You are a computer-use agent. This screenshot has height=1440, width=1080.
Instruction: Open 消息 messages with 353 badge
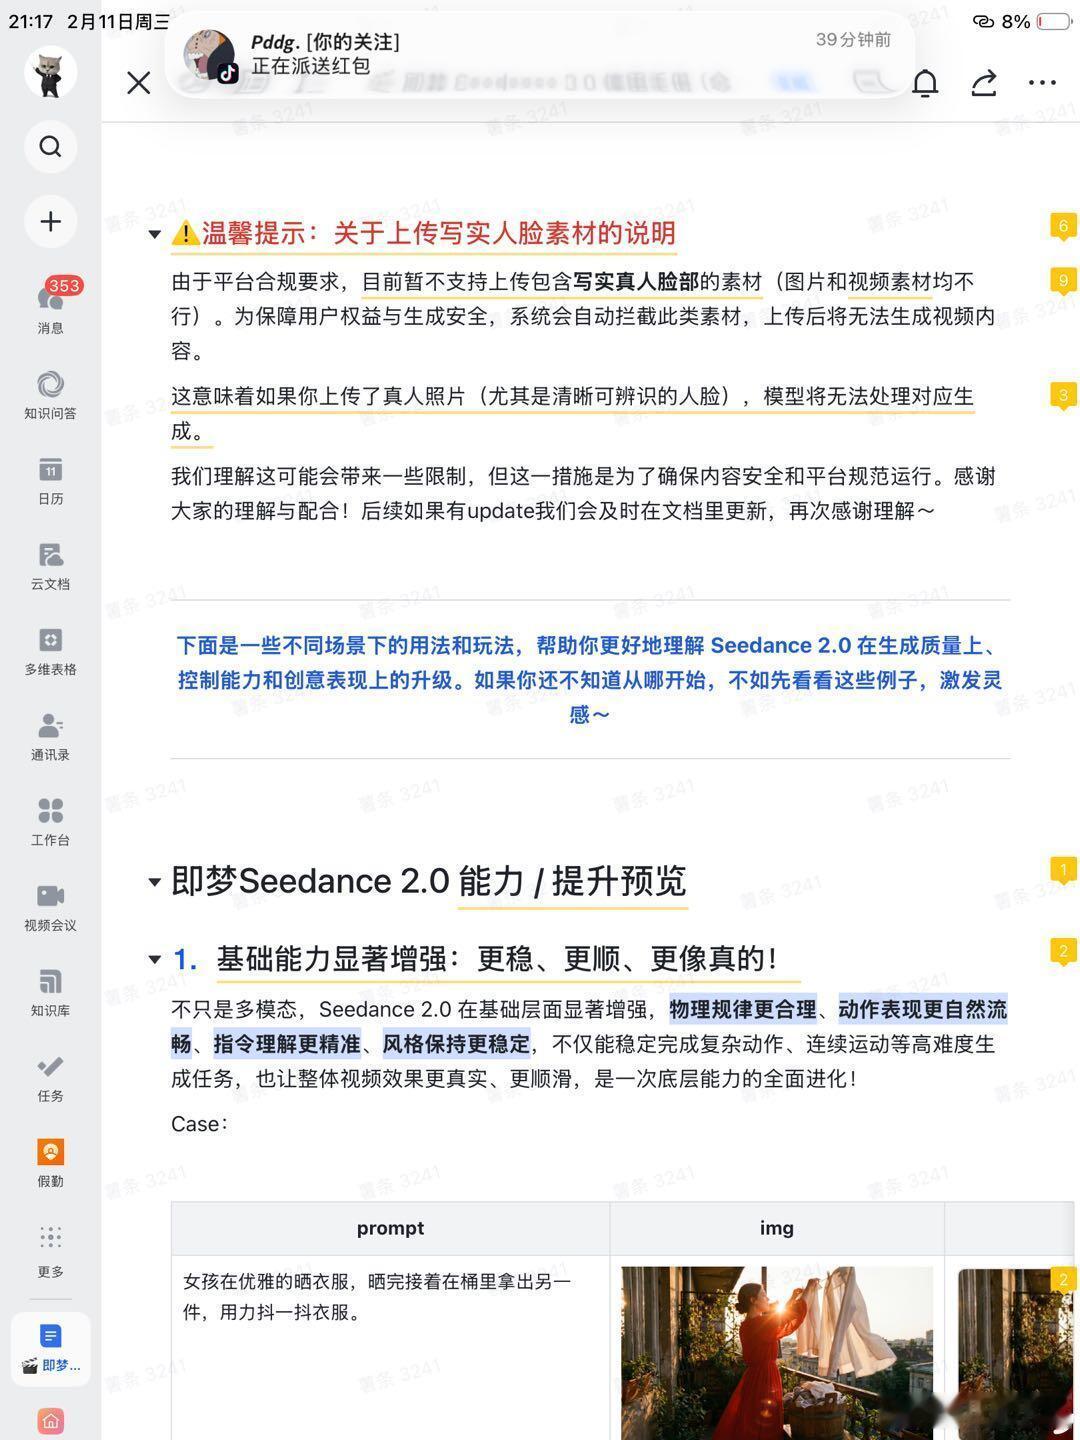click(50, 307)
